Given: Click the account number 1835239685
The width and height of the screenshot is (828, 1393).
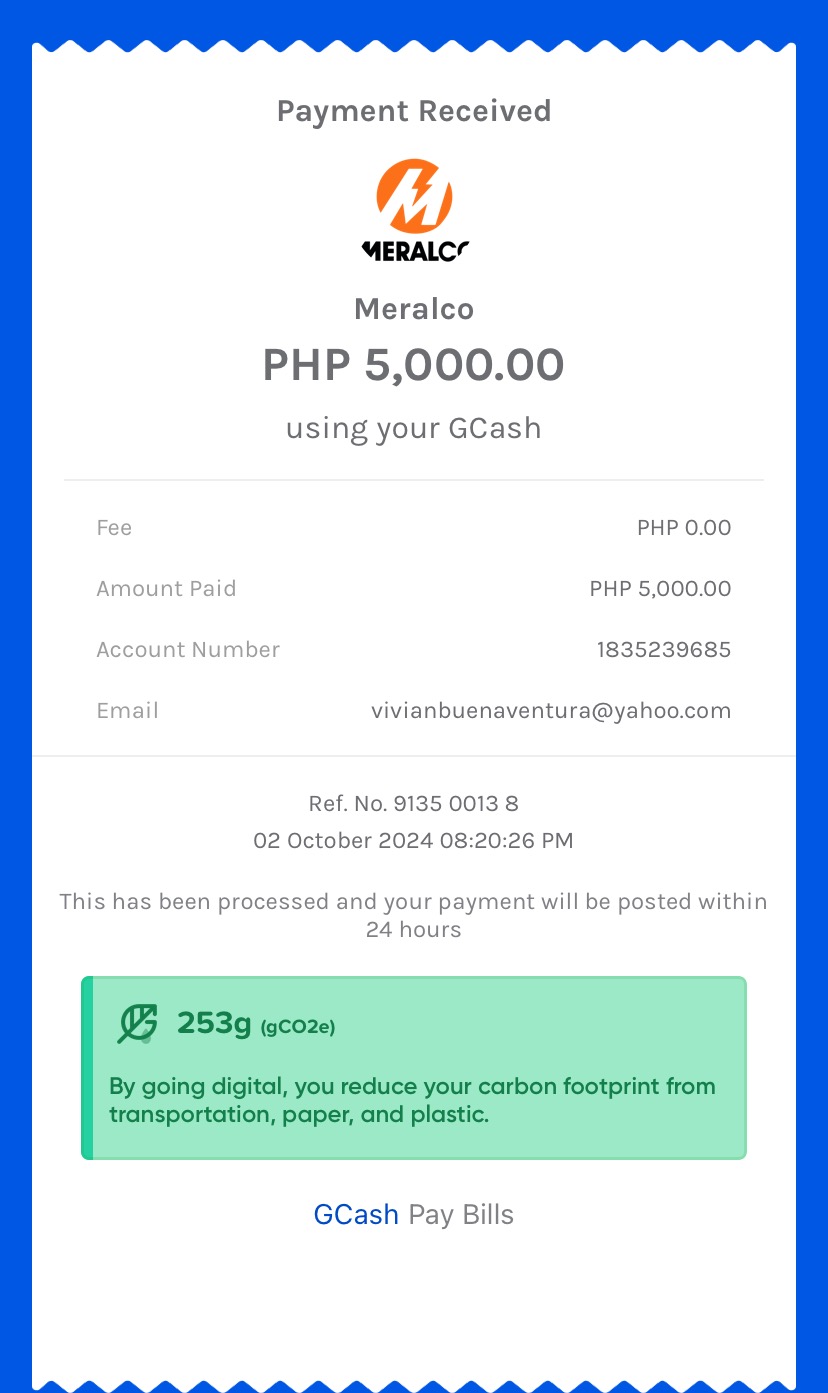Looking at the screenshot, I should click(x=663, y=650).
